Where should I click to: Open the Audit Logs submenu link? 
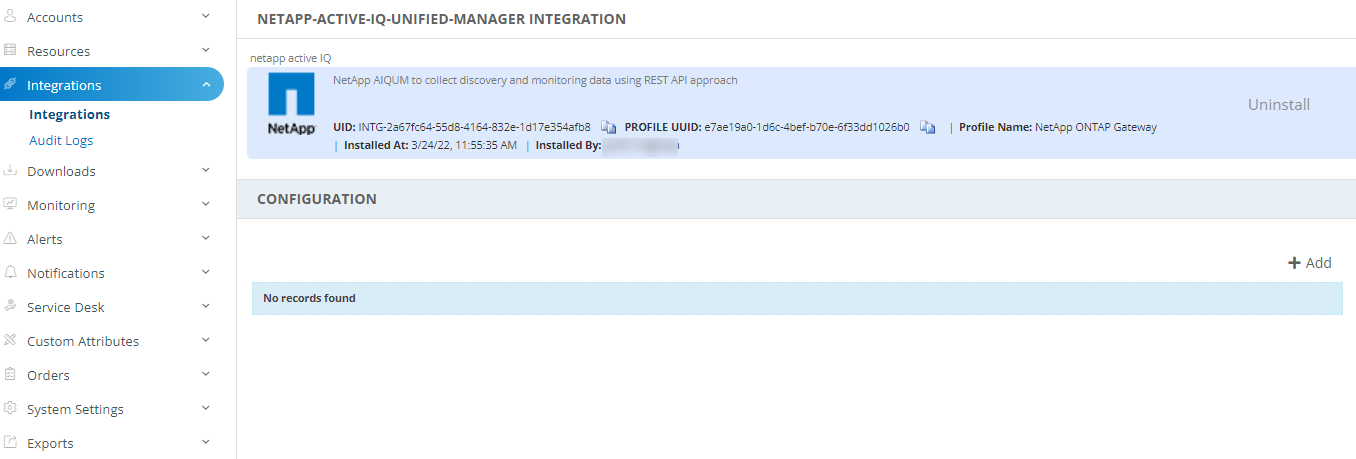[x=61, y=140]
